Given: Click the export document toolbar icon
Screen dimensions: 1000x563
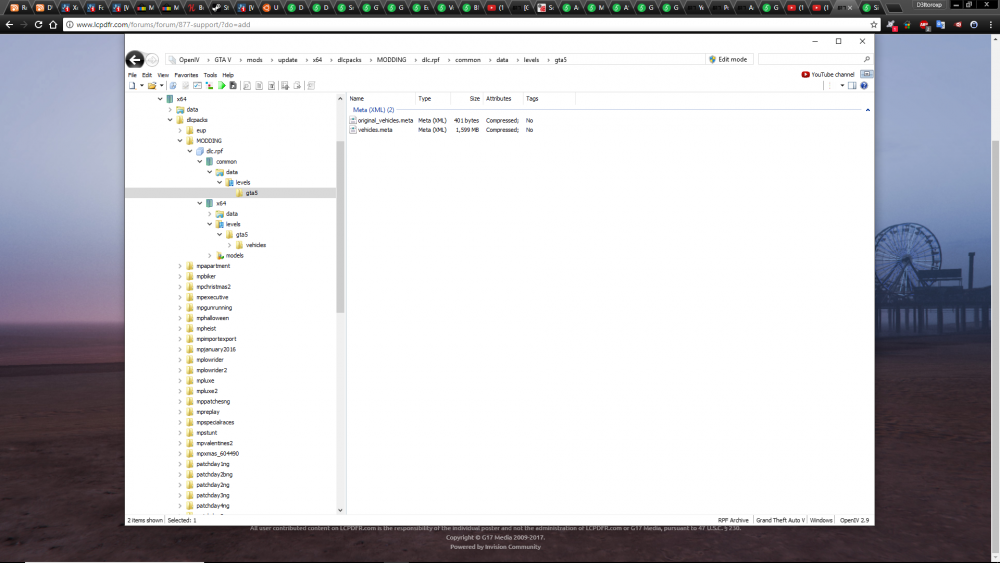Looking at the screenshot, I should coord(297,85).
